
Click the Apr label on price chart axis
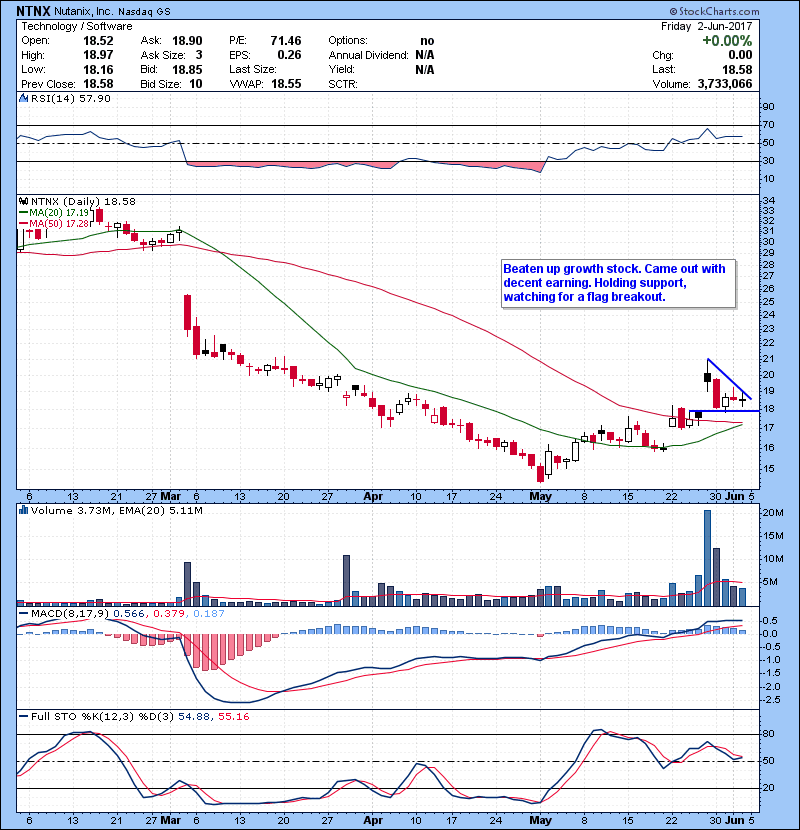(373, 497)
